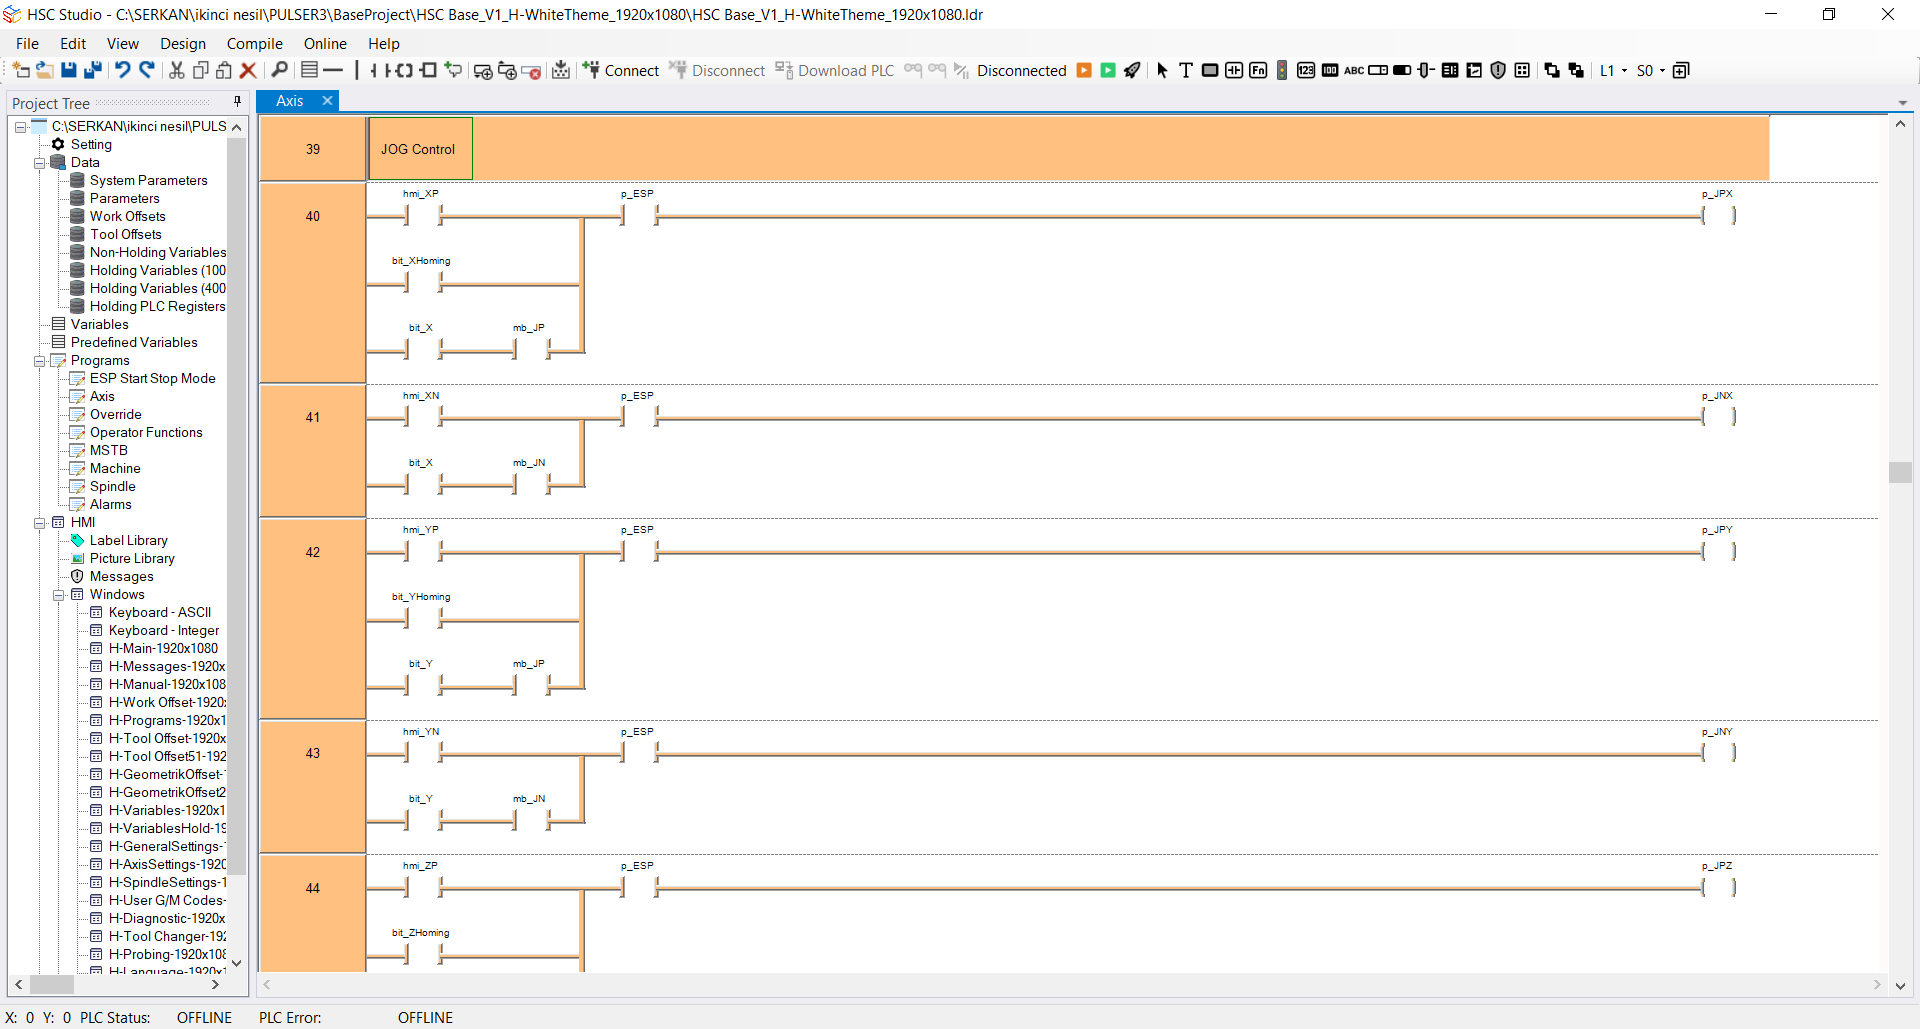1920x1029 pixels.
Task: Open the Spindle program
Action: click(113, 486)
